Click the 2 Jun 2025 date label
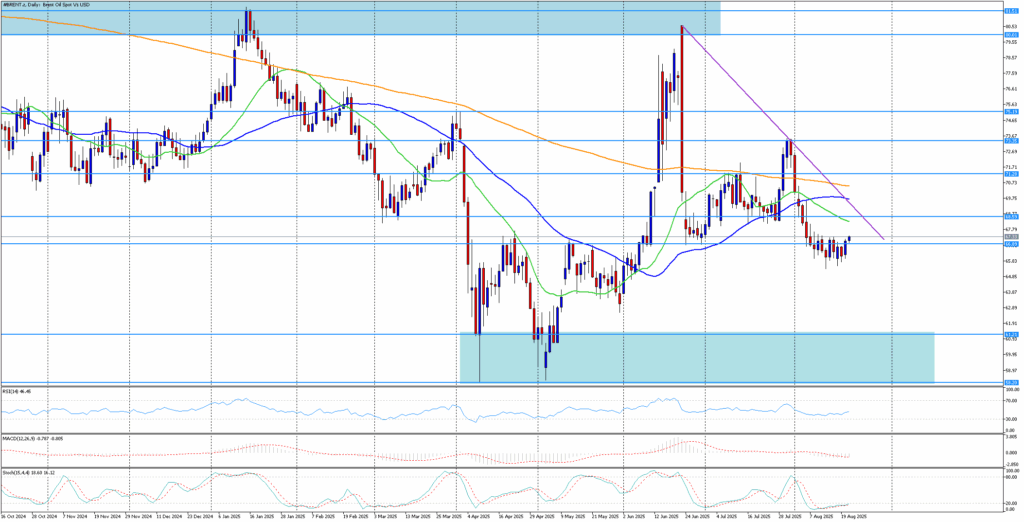 pyautogui.click(x=635, y=515)
